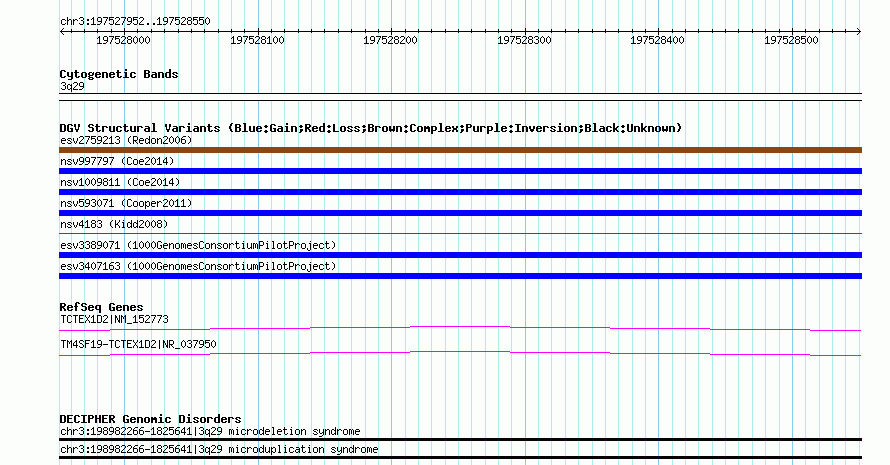Click the blue bar under nsv997797
The width and height of the screenshot is (890, 465).
460,171
